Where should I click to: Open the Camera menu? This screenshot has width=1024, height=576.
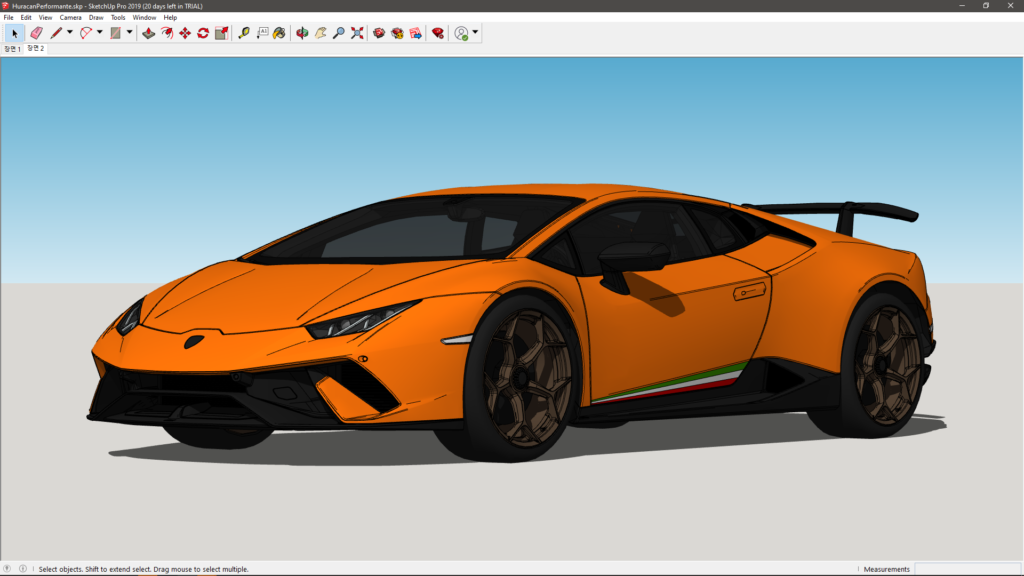[70, 17]
